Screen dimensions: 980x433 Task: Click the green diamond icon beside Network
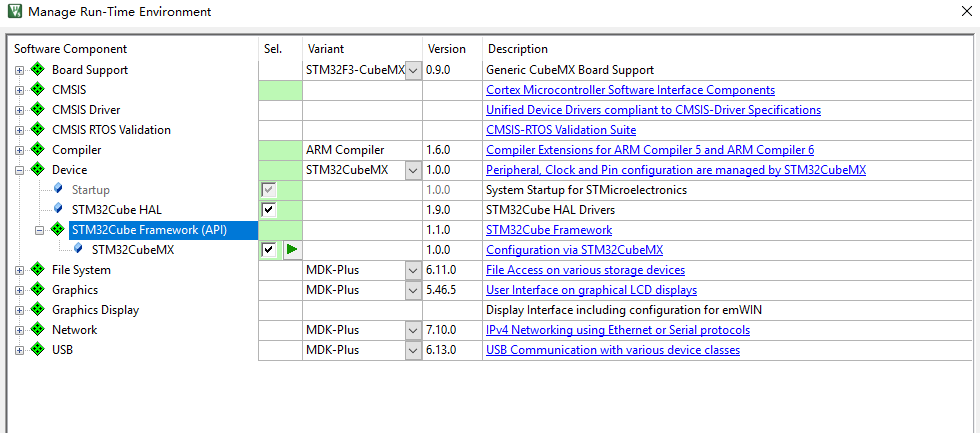coord(38,329)
